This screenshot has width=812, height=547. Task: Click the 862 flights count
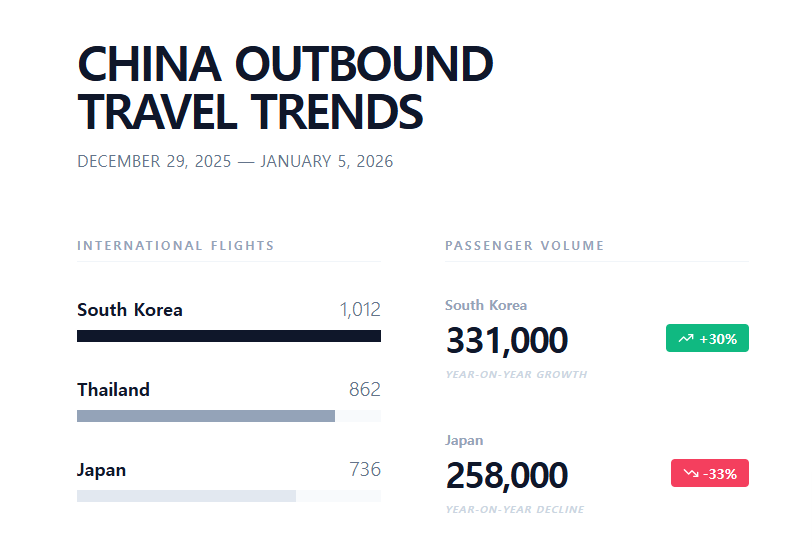click(x=364, y=390)
